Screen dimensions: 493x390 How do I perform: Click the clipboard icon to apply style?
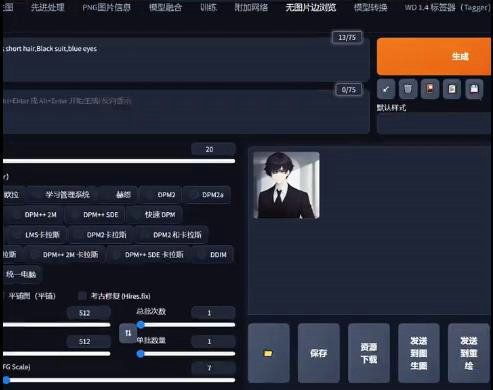coord(452,89)
